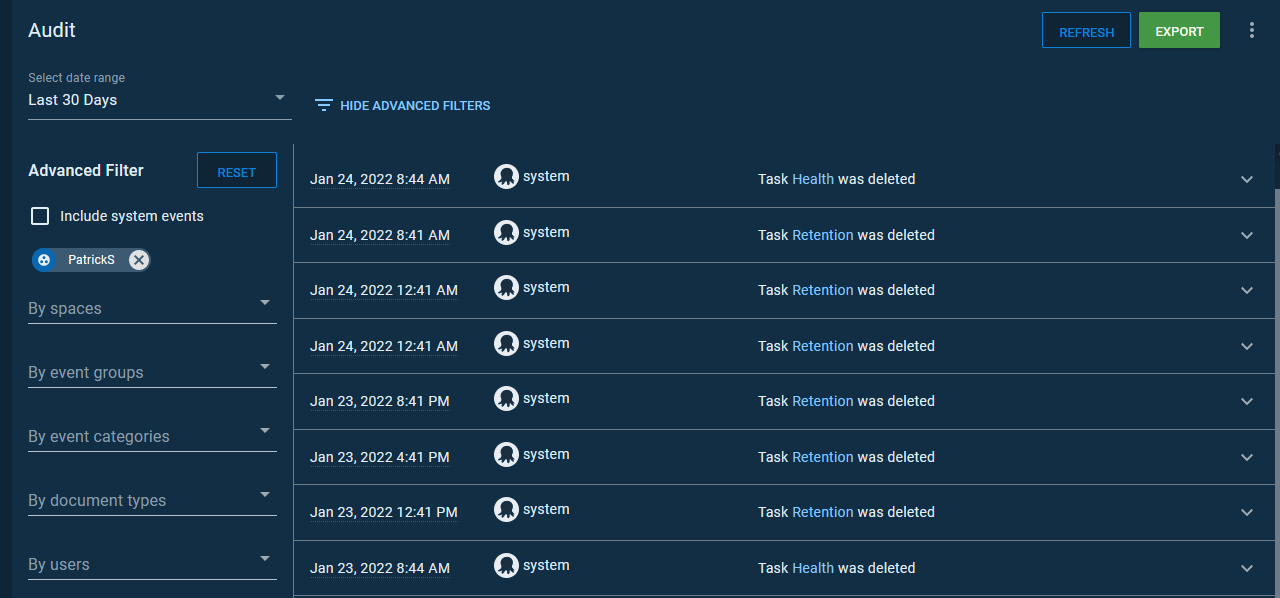Click the Jan 23, 2022 12:41 PM timestamp
Image resolution: width=1280 pixels, height=598 pixels.
coord(384,512)
